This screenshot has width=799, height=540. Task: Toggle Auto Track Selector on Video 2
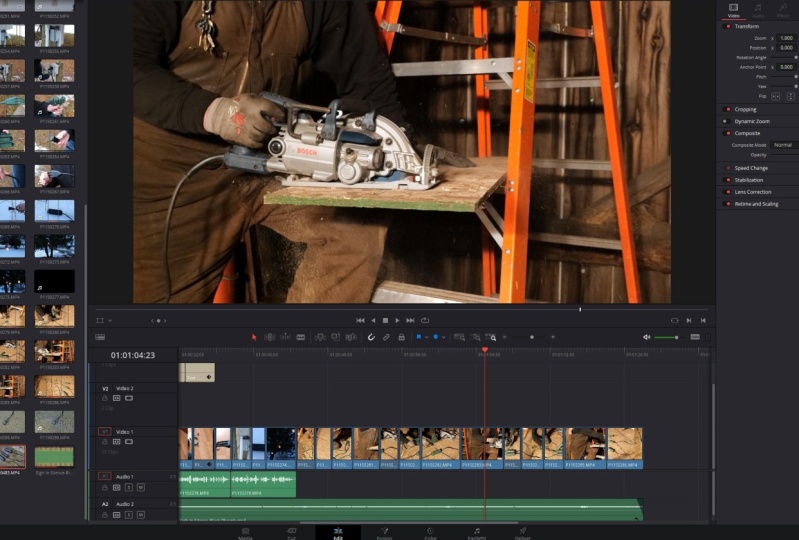tap(117, 398)
